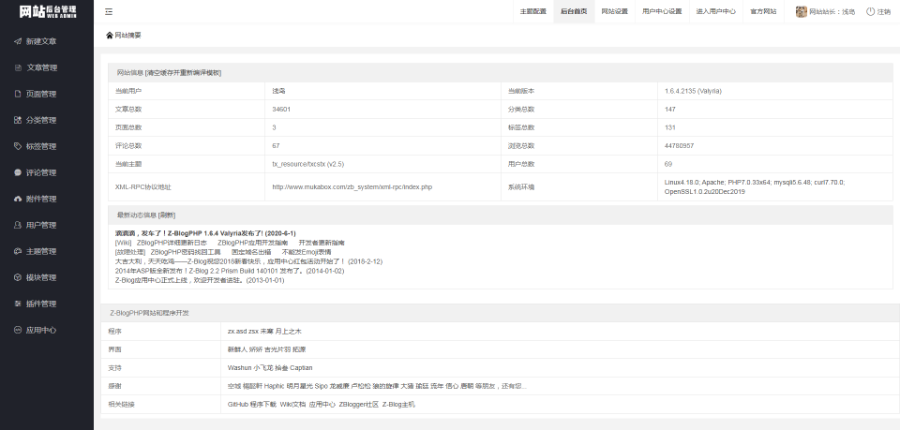Switch to the 后台首页 tab

[574, 12]
